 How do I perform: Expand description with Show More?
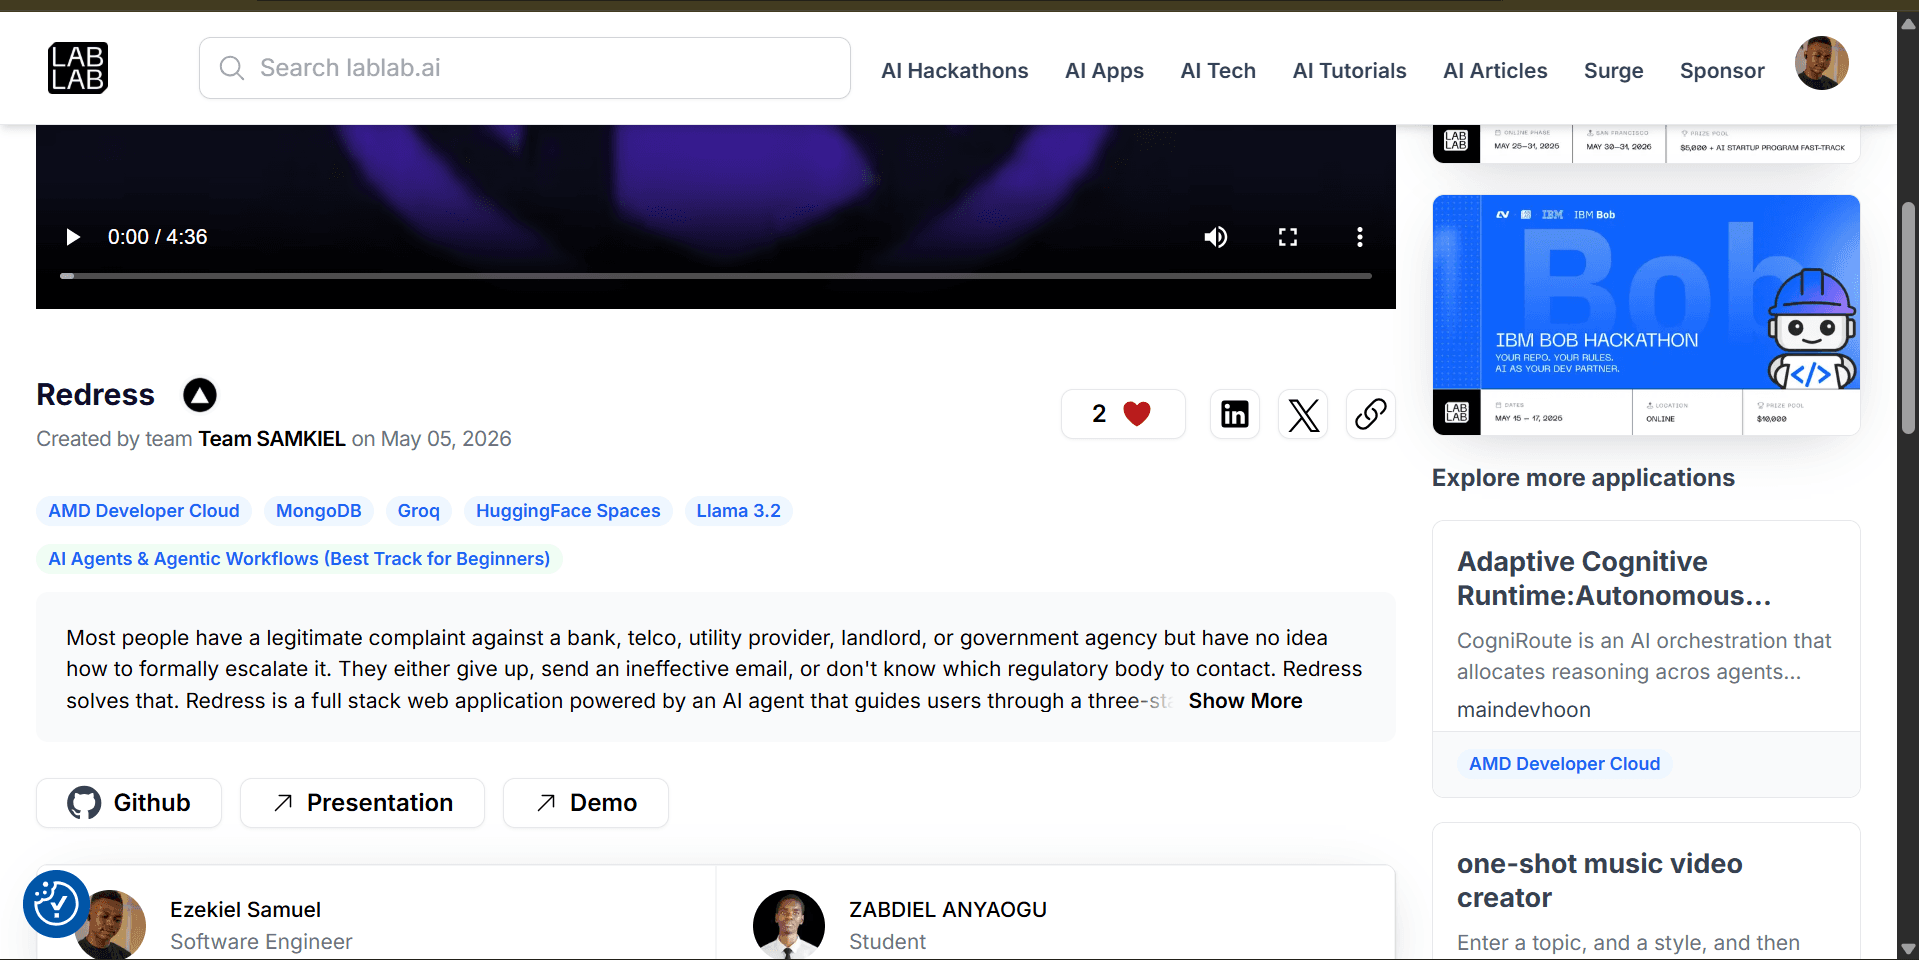(x=1245, y=701)
